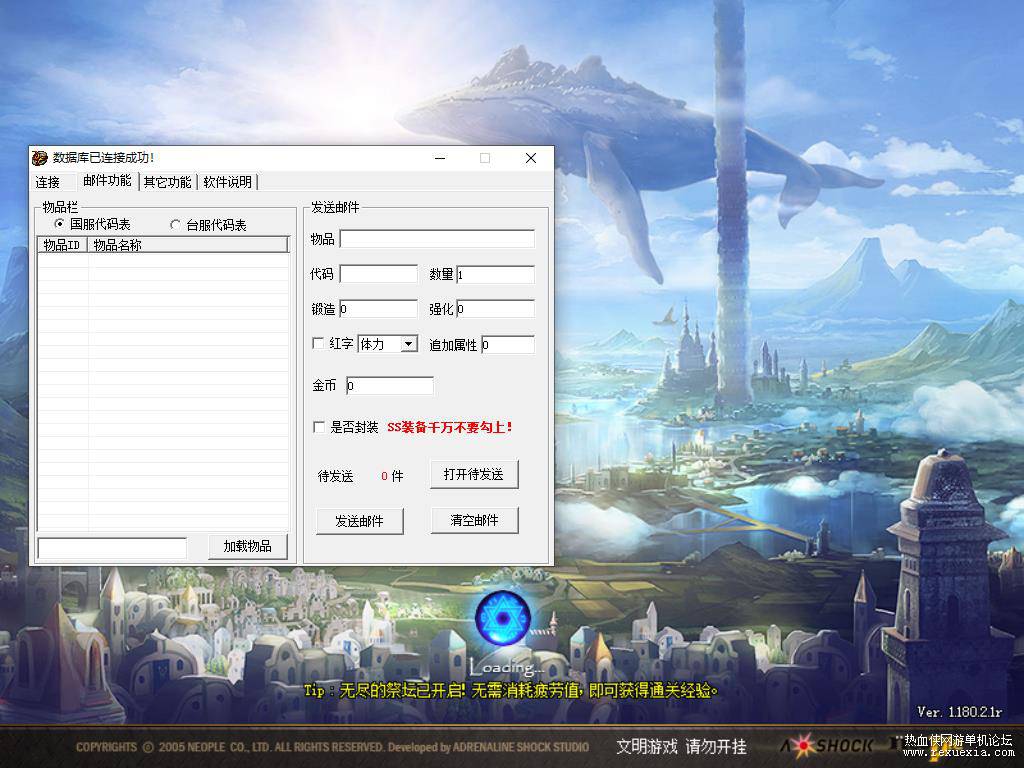Minimize the 数据库已连接成功 window

(440, 158)
